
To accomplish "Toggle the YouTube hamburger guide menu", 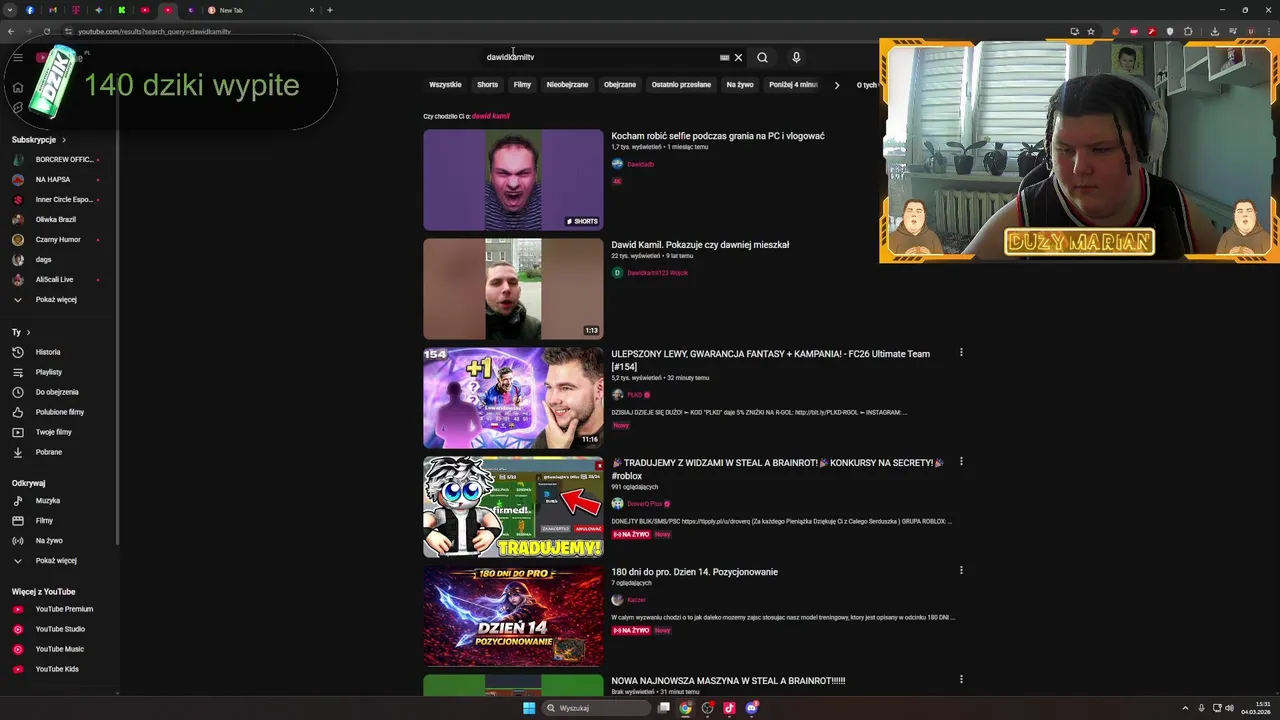I will point(18,57).
